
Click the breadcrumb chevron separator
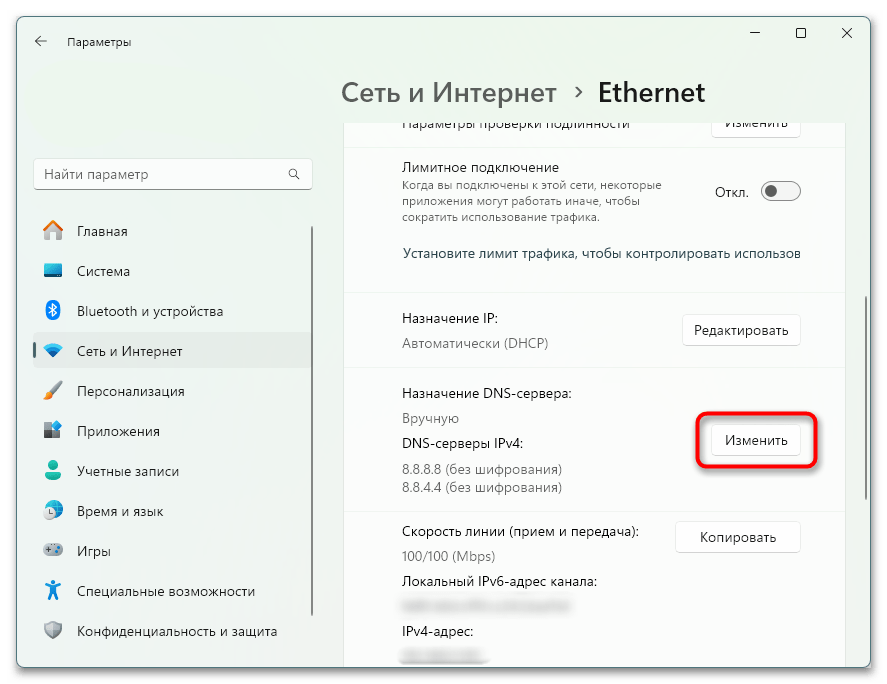click(x=578, y=92)
